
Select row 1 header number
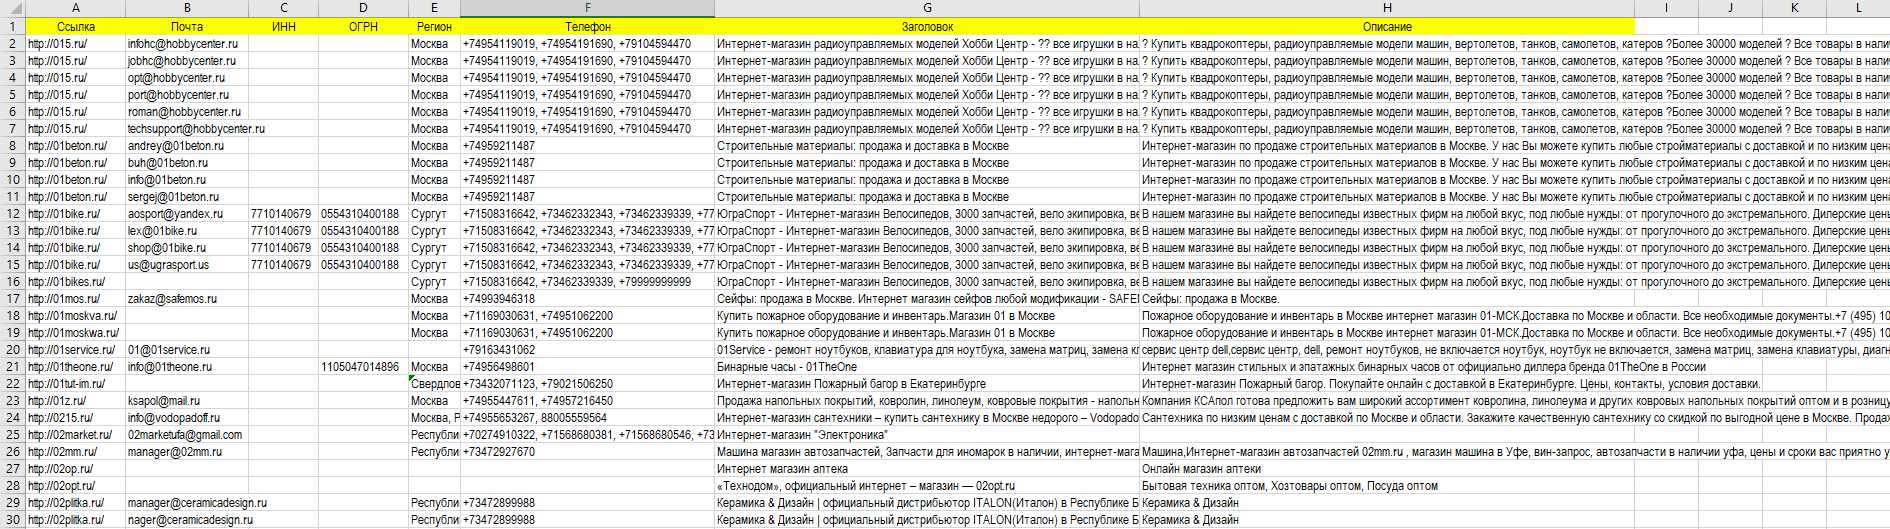(x=12, y=26)
